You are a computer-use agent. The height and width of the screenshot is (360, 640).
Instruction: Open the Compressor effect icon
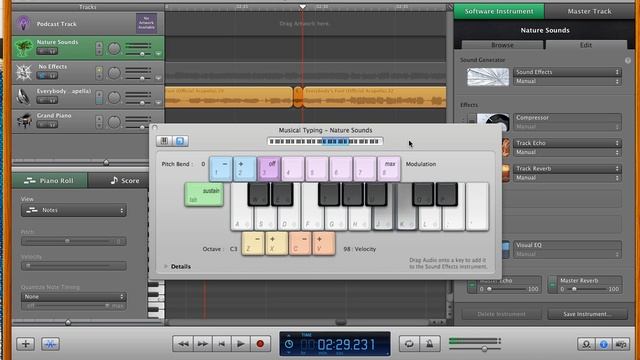click(493, 122)
